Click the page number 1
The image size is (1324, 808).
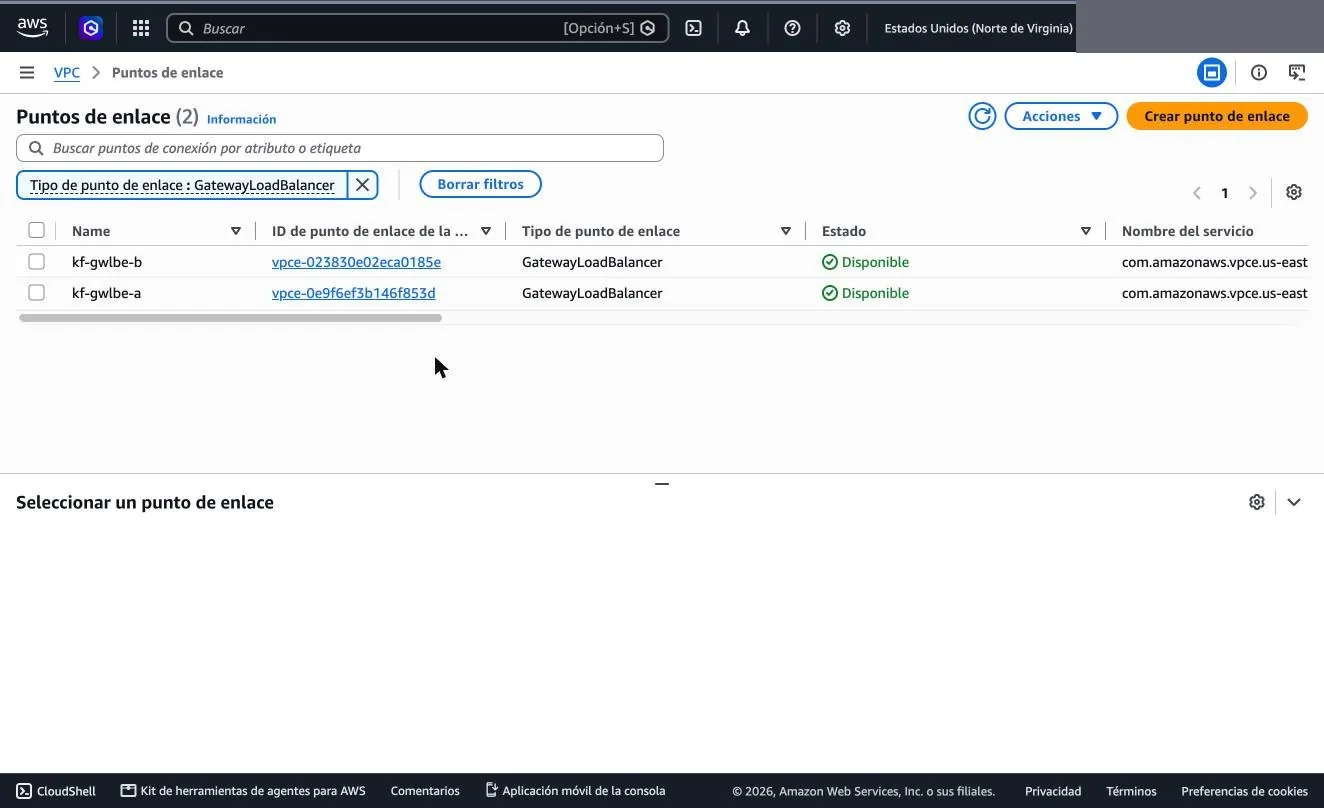(1225, 193)
